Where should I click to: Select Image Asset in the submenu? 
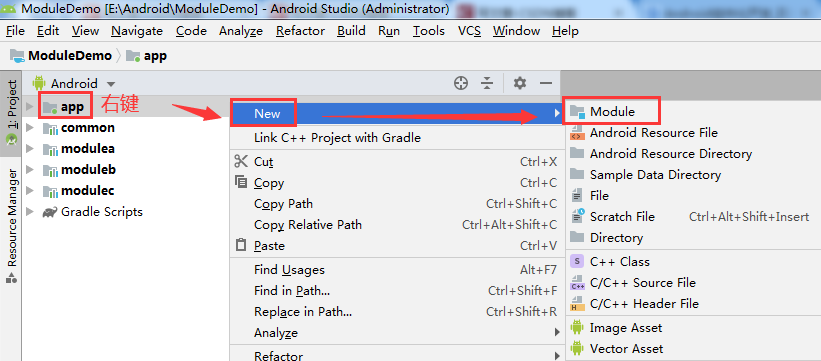693,327
